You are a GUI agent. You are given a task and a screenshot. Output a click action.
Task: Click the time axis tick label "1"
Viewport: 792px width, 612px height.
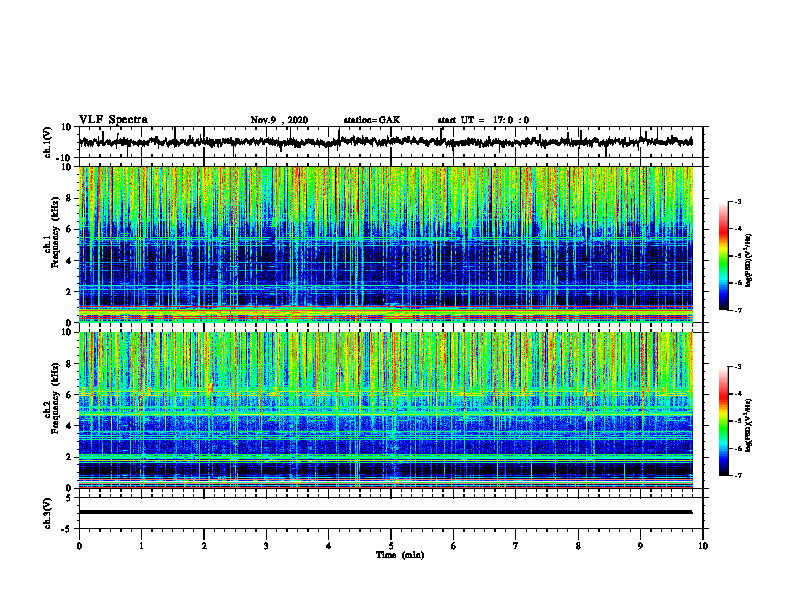click(141, 546)
